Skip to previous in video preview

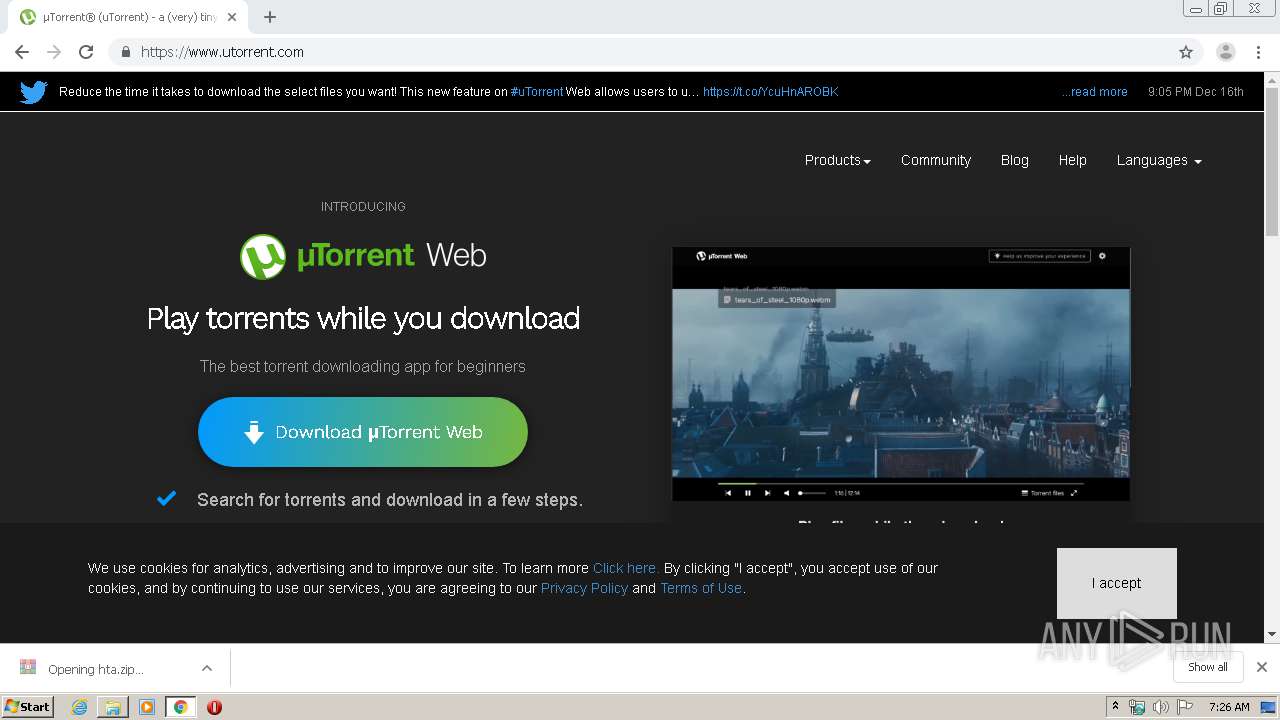[728, 493]
